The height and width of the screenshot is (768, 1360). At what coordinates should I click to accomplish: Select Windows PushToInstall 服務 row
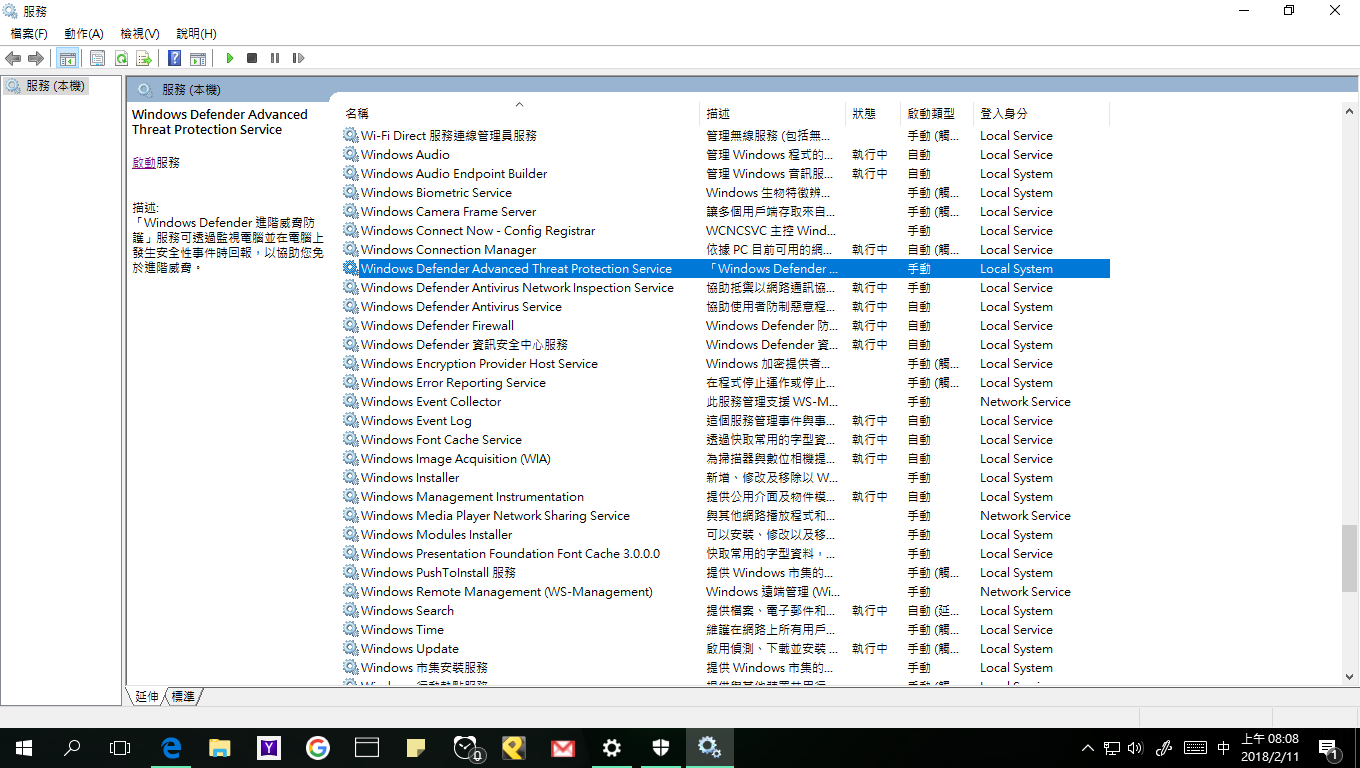(725, 572)
